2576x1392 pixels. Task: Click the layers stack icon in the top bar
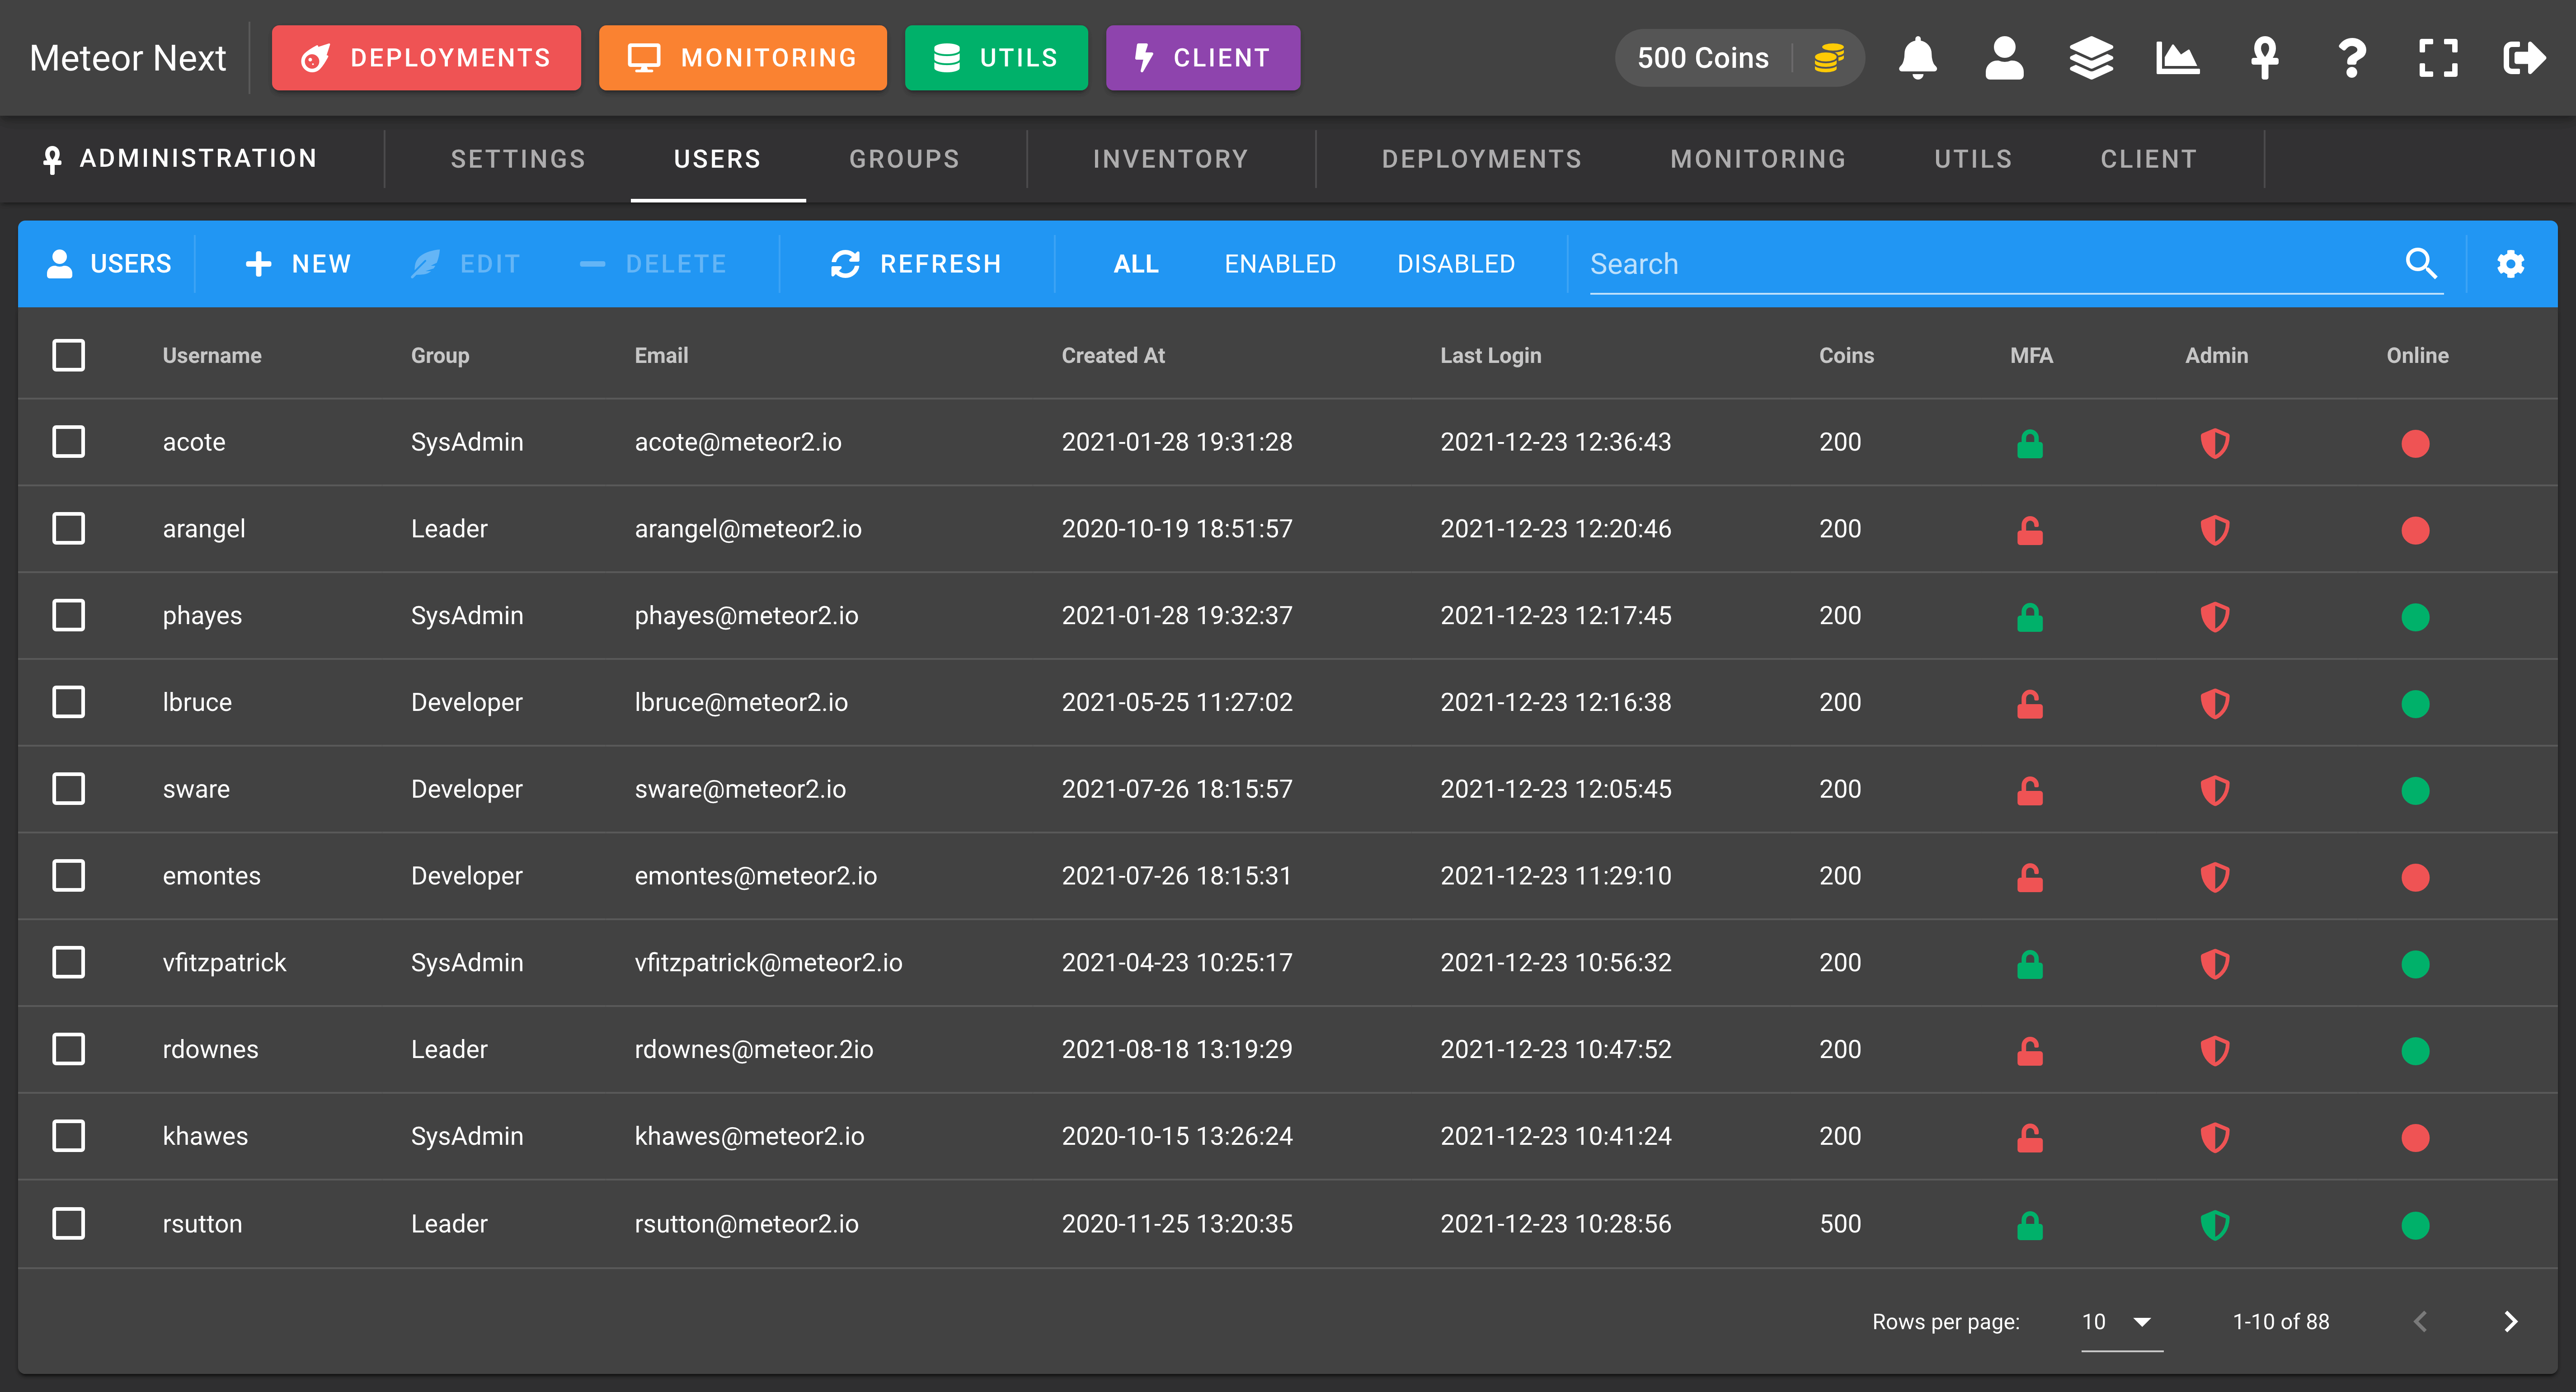coord(2091,58)
